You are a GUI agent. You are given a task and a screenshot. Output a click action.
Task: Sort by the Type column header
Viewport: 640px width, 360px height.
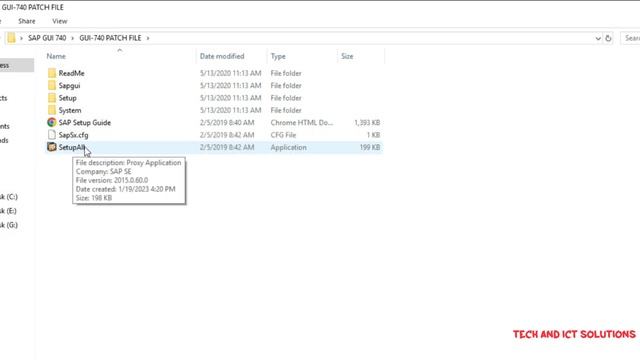pos(278,56)
